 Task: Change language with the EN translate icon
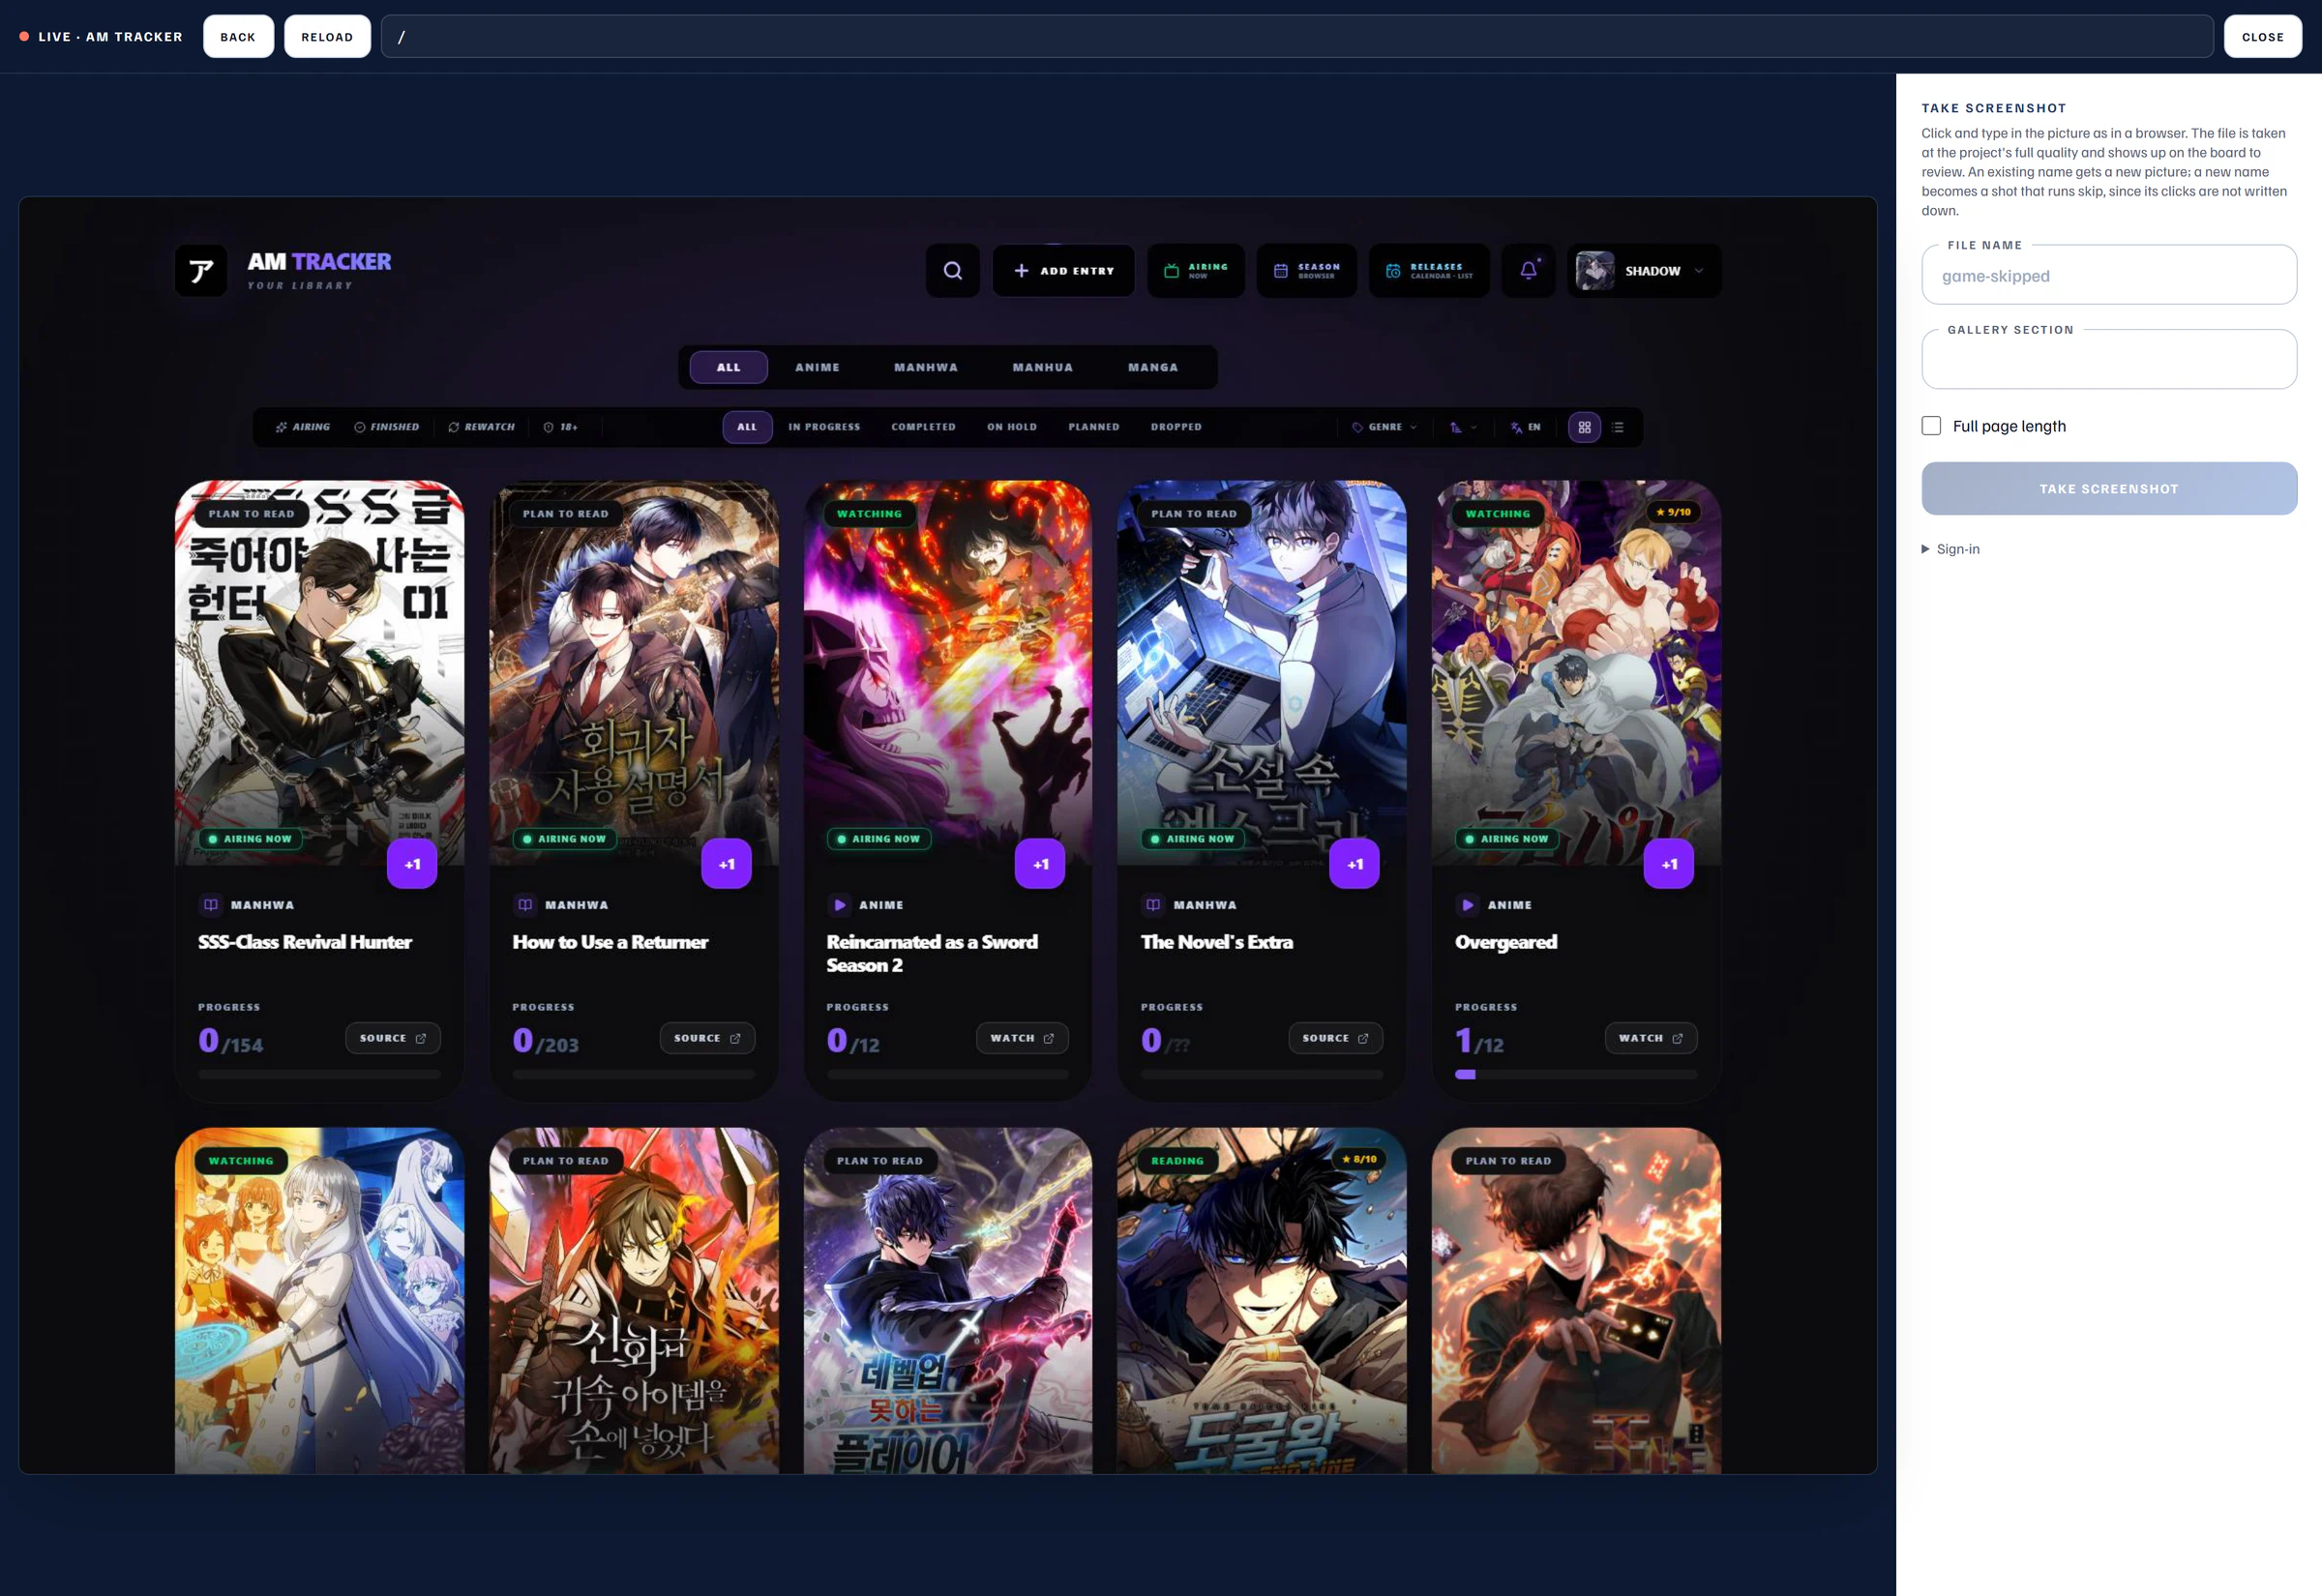tap(1525, 427)
